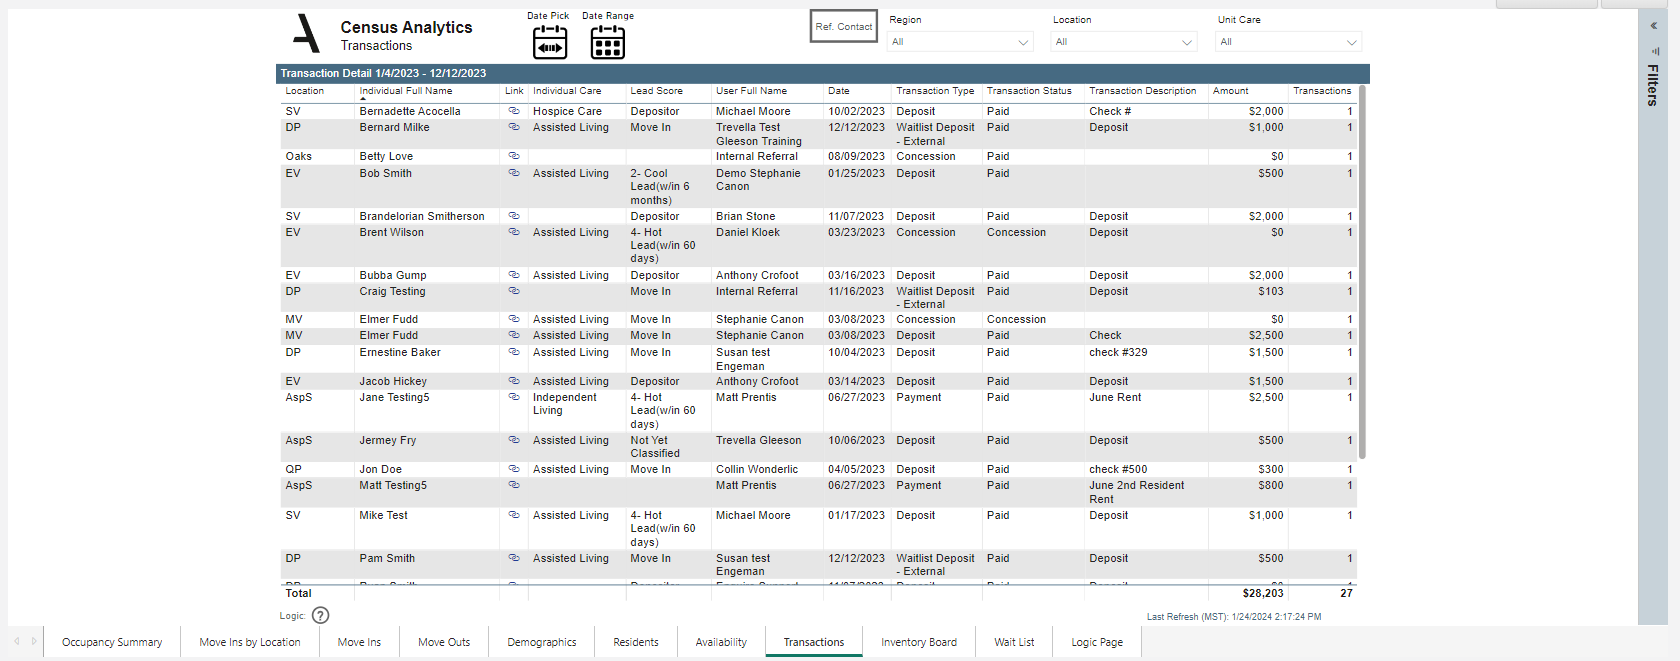Image resolution: width=1680 pixels, height=661 pixels.
Task: Go to previous page tab arrow
Action: (17, 641)
